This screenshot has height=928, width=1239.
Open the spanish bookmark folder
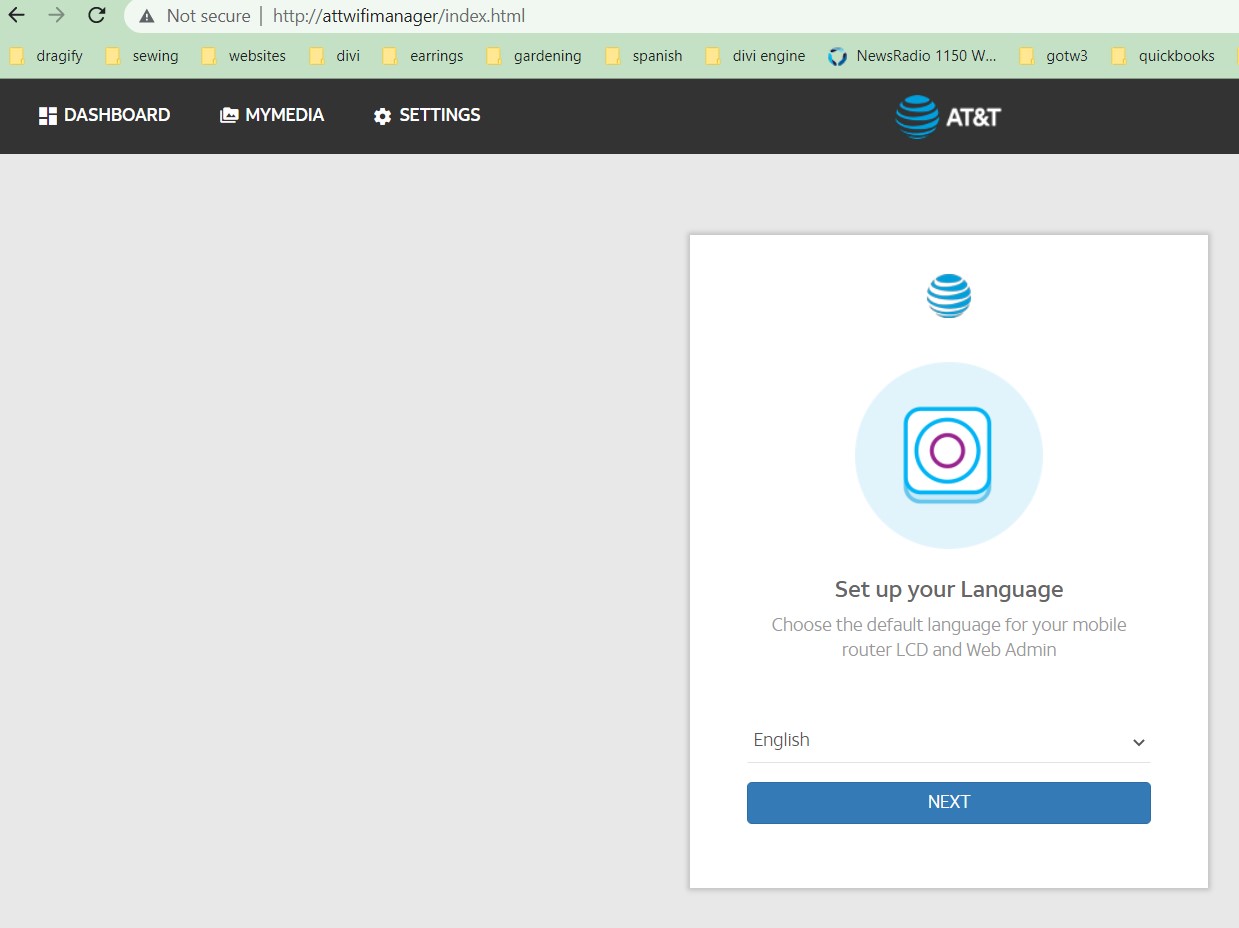coord(644,56)
